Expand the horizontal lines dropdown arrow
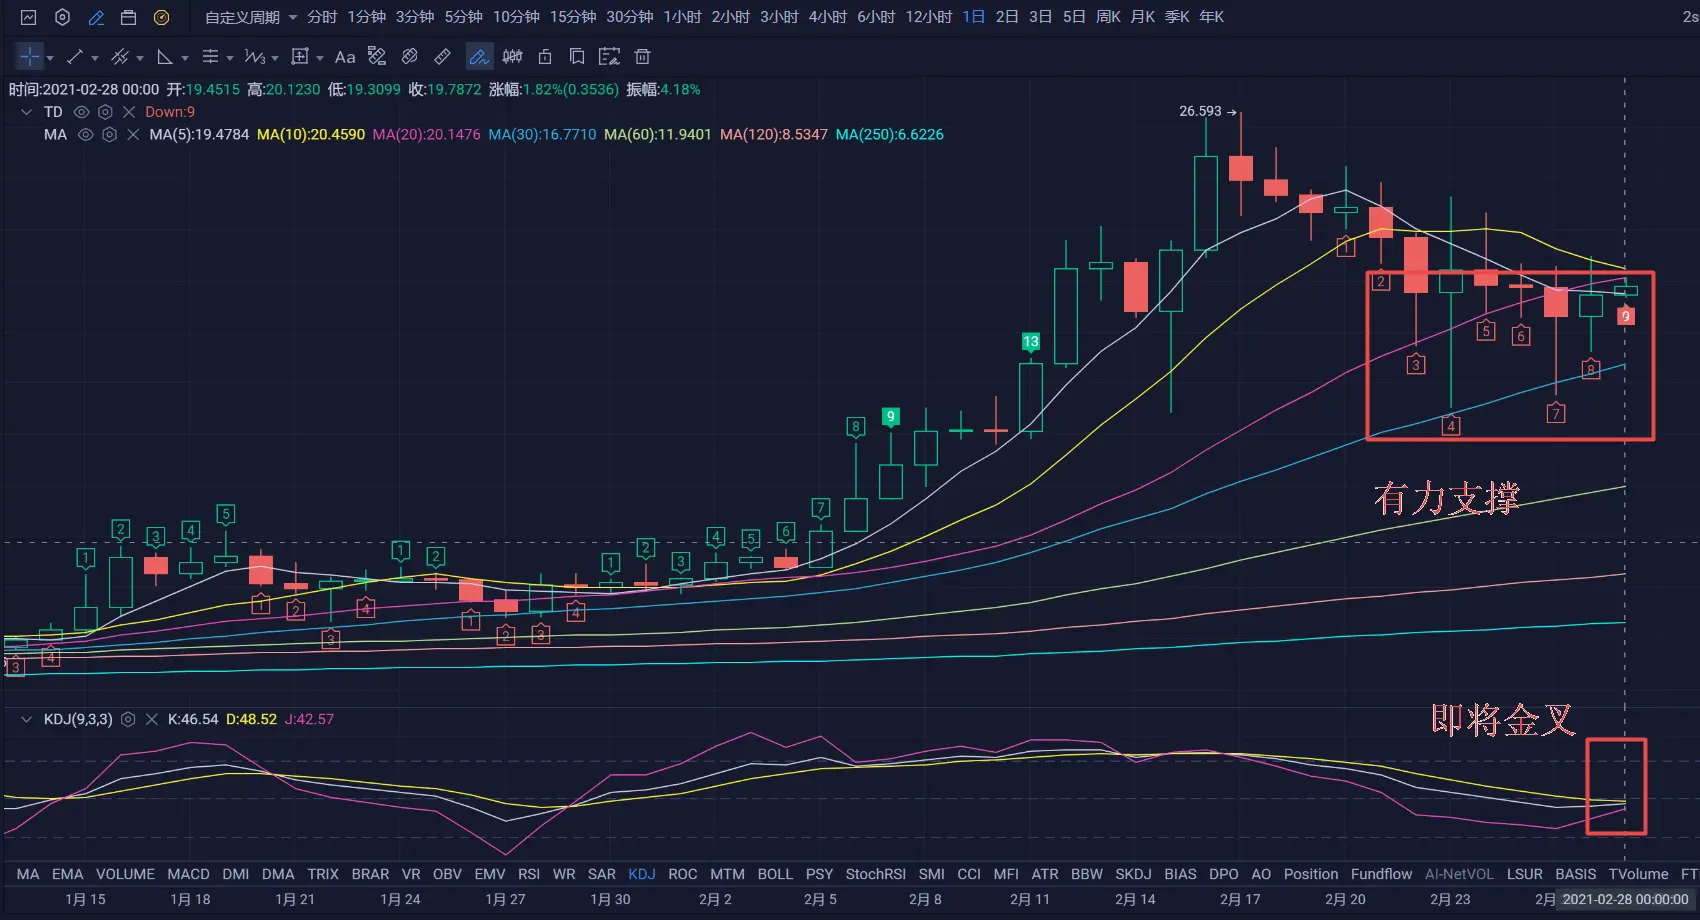The image size is (1700, 920). pos(230,58)
